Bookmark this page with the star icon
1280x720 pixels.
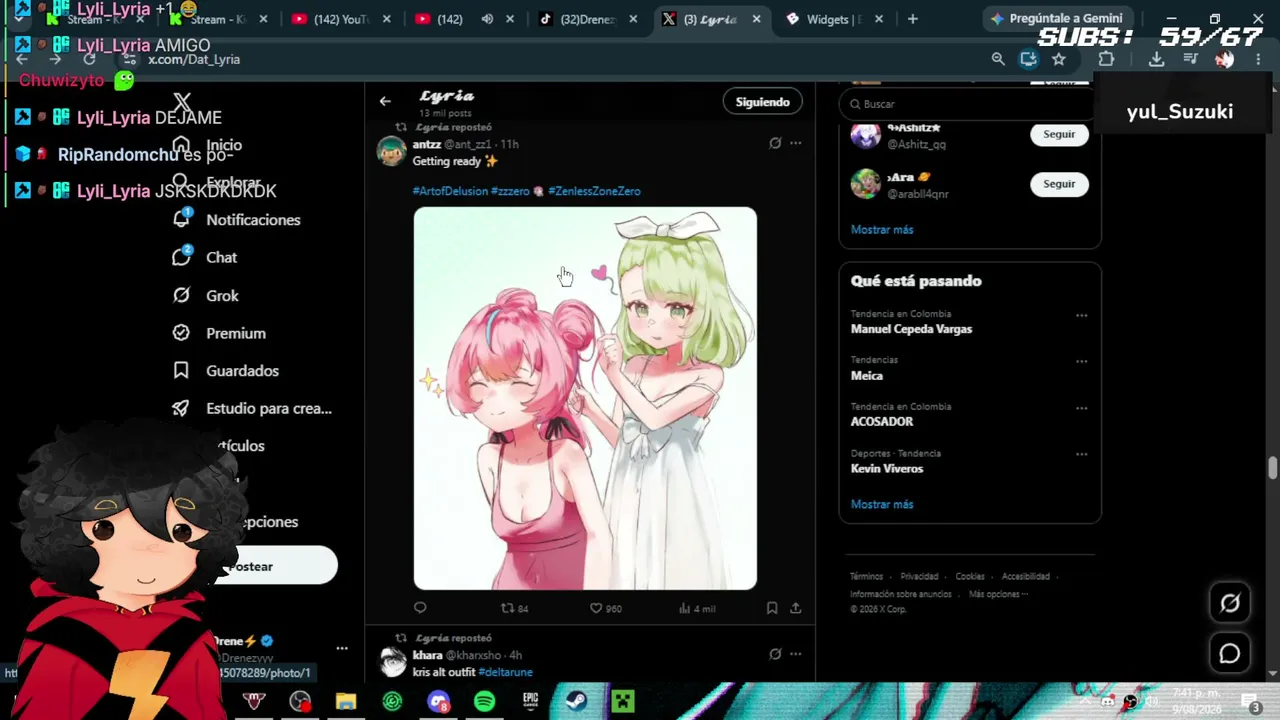point(1059,59)
